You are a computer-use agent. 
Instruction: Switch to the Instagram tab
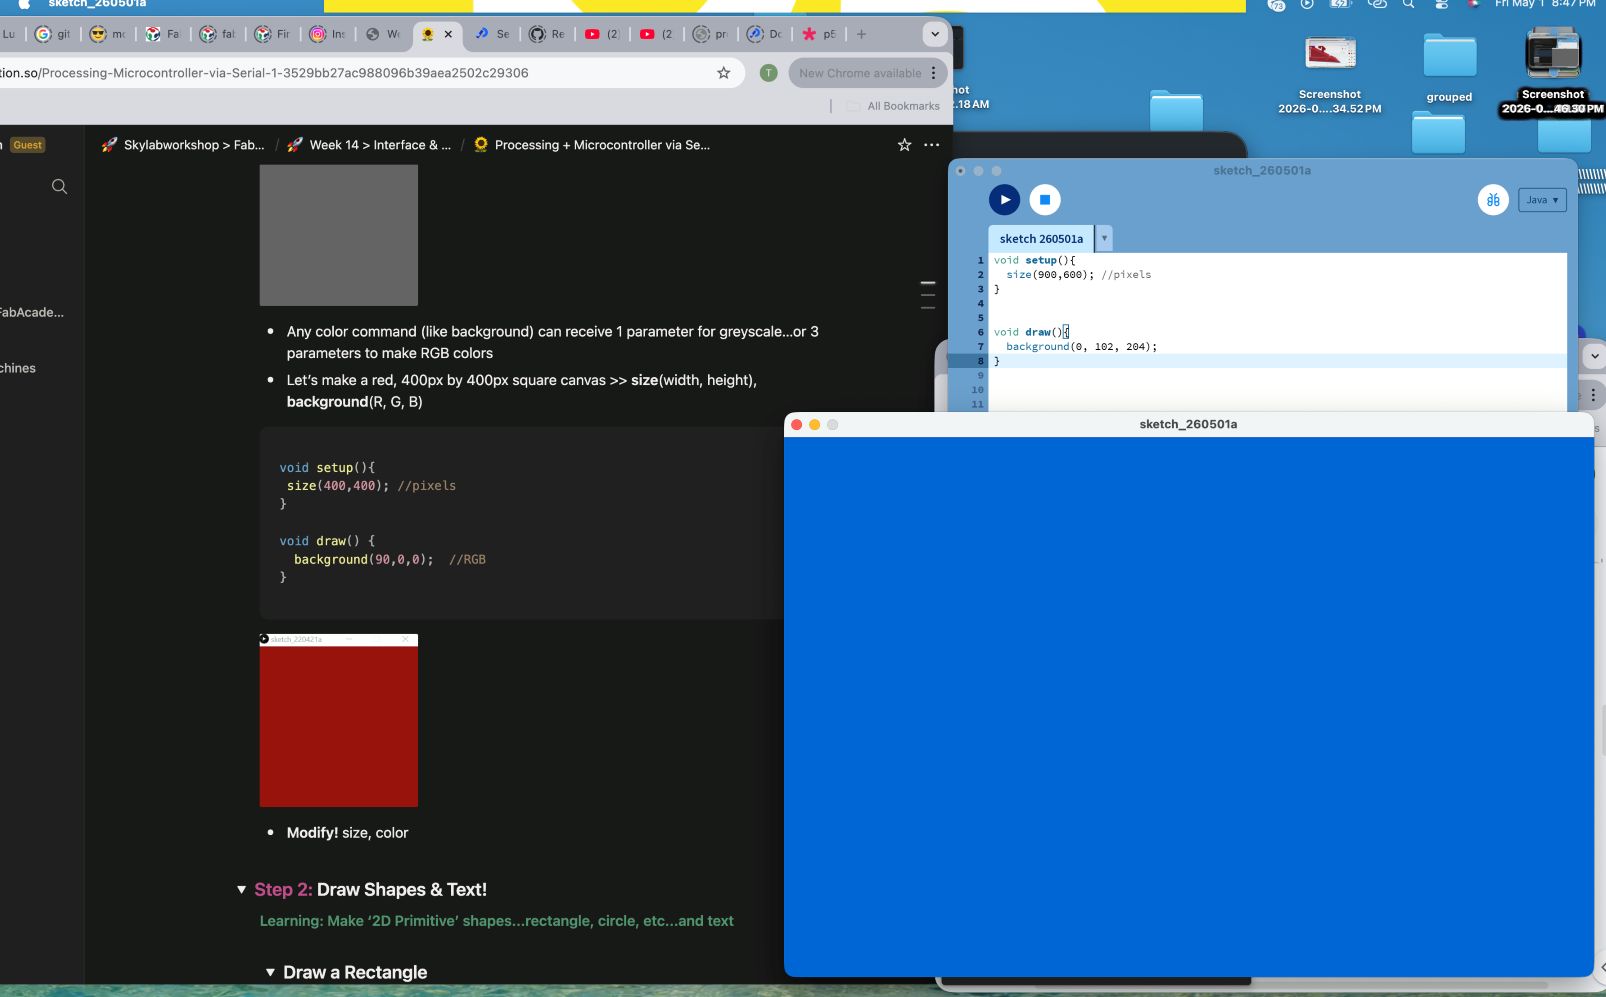[328, 34]
